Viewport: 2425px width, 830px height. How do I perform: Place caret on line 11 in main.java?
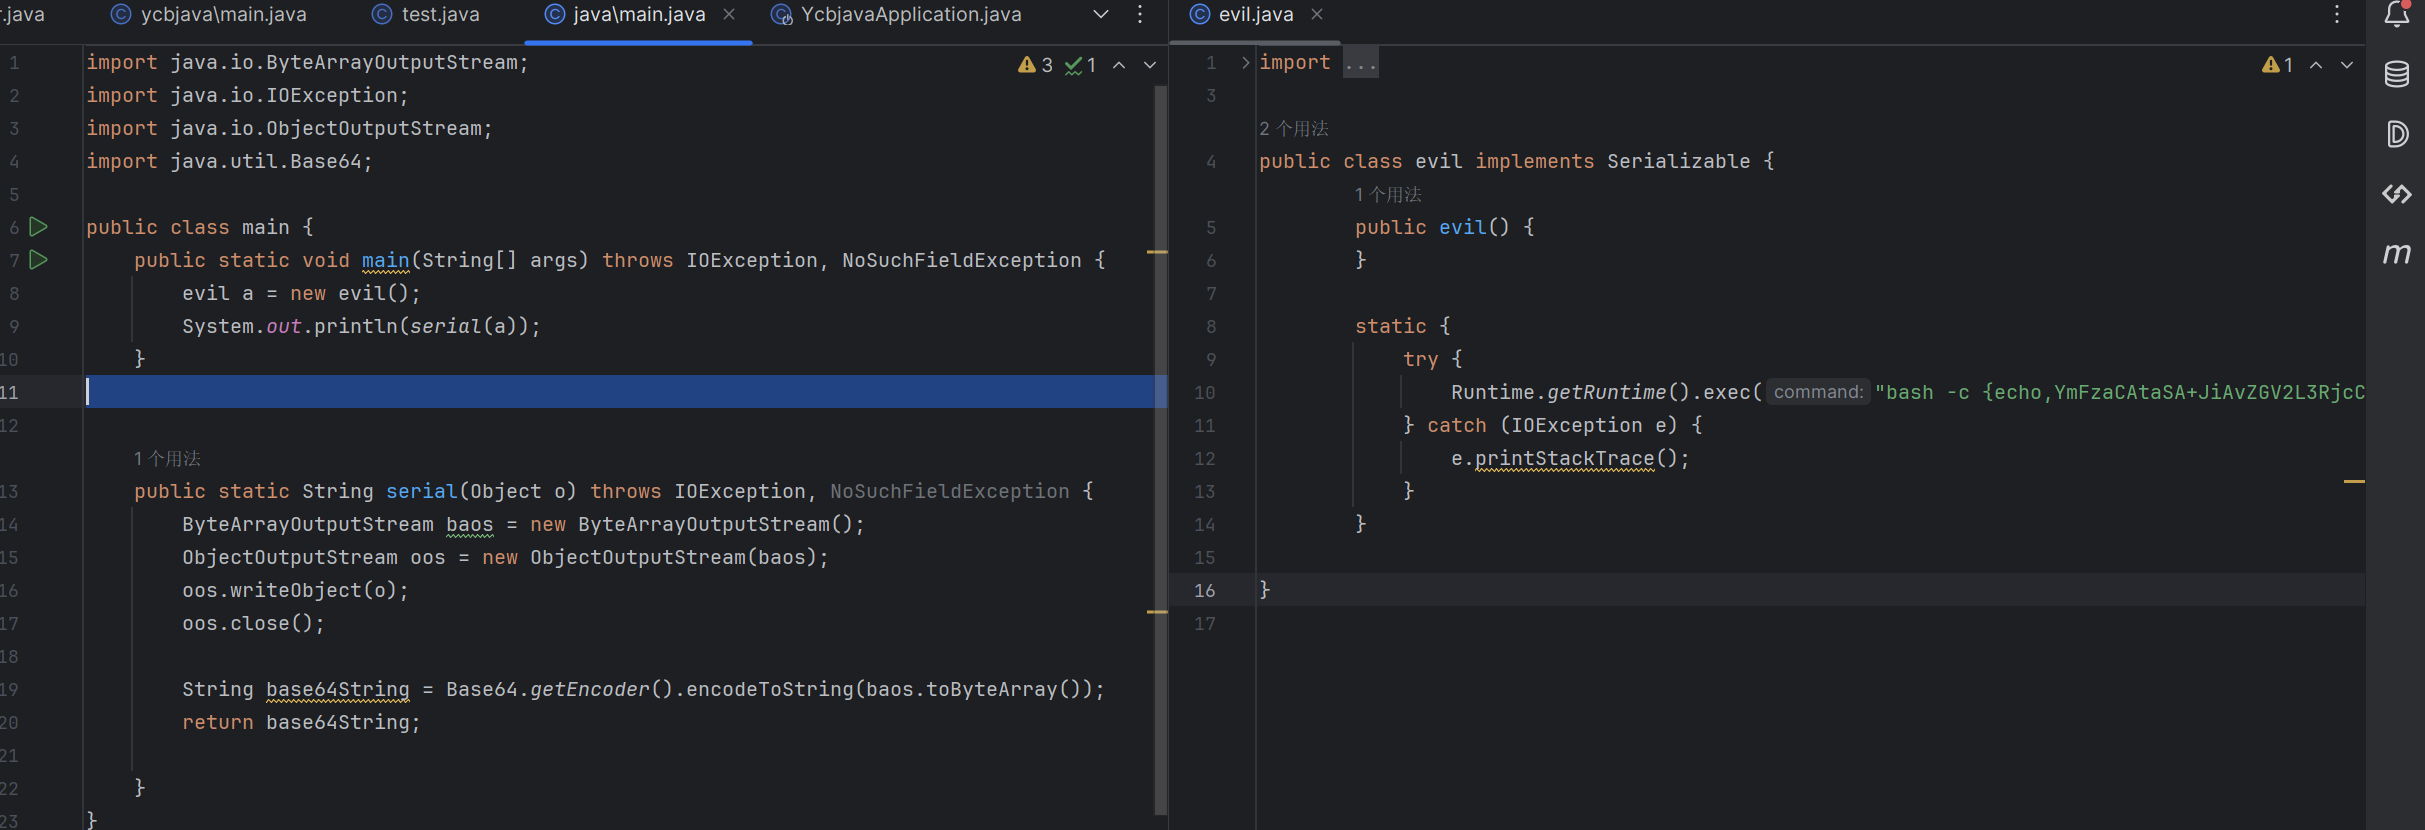620,392
